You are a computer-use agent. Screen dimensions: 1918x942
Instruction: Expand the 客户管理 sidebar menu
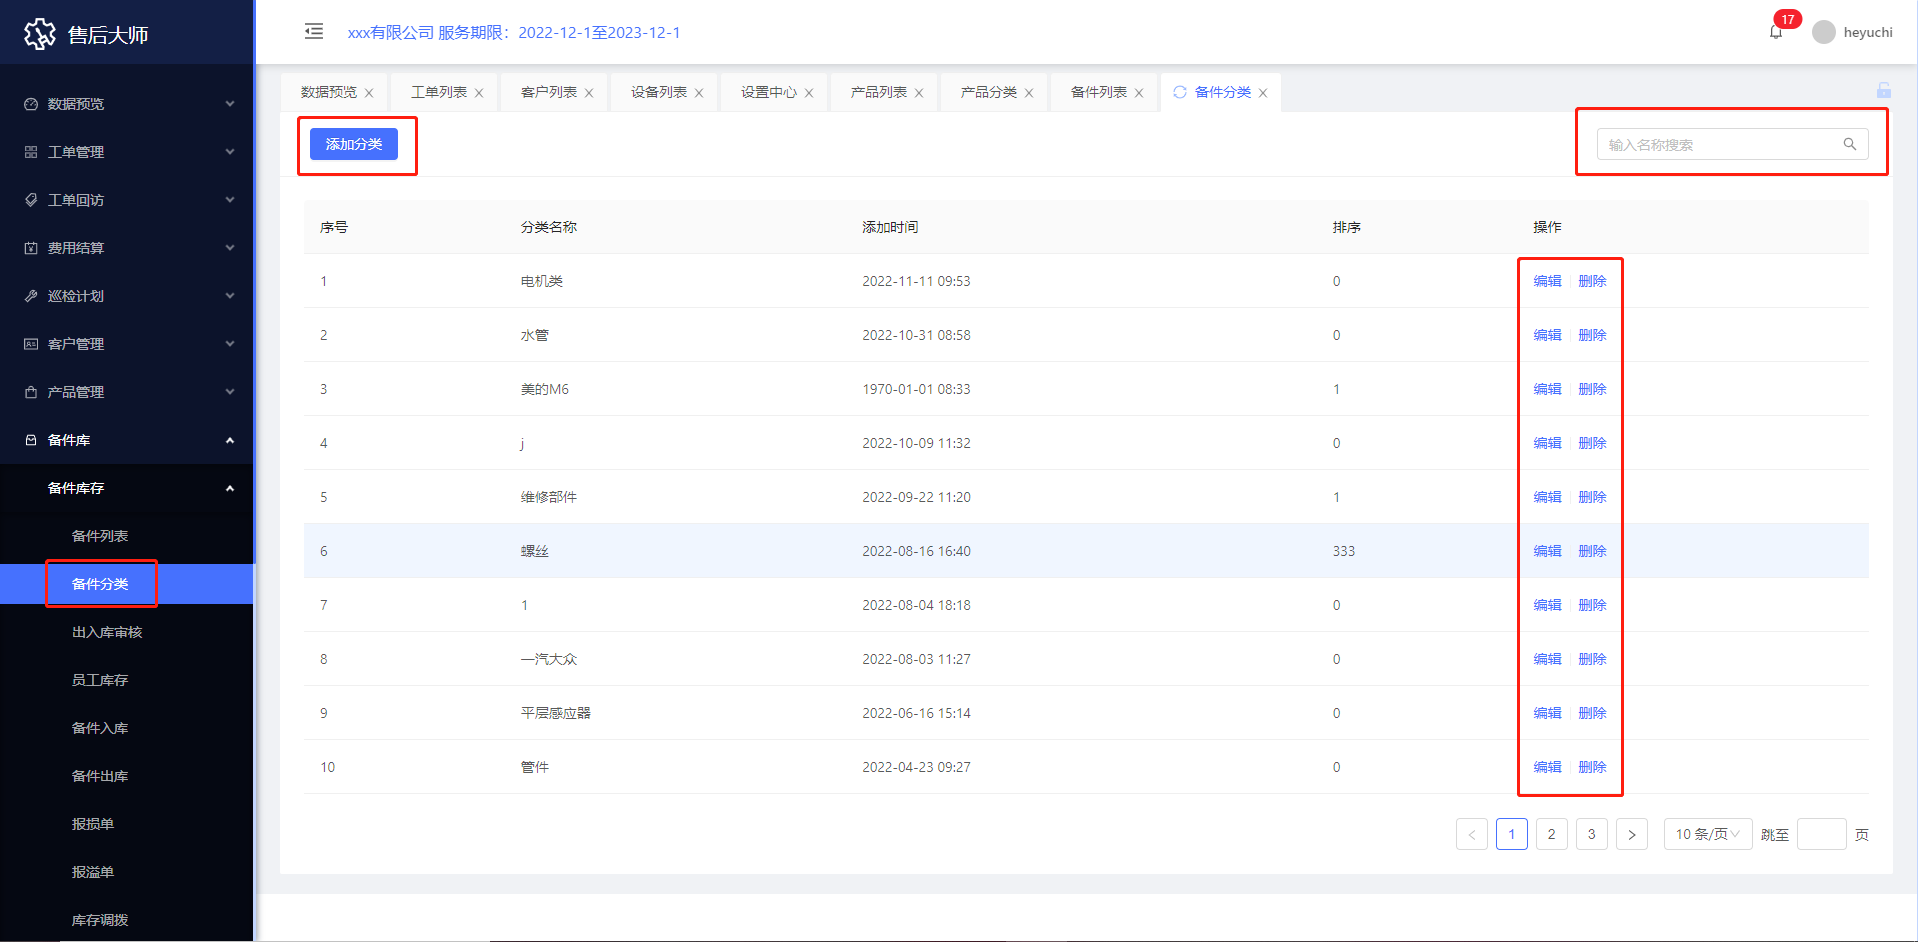pos(127,344)
